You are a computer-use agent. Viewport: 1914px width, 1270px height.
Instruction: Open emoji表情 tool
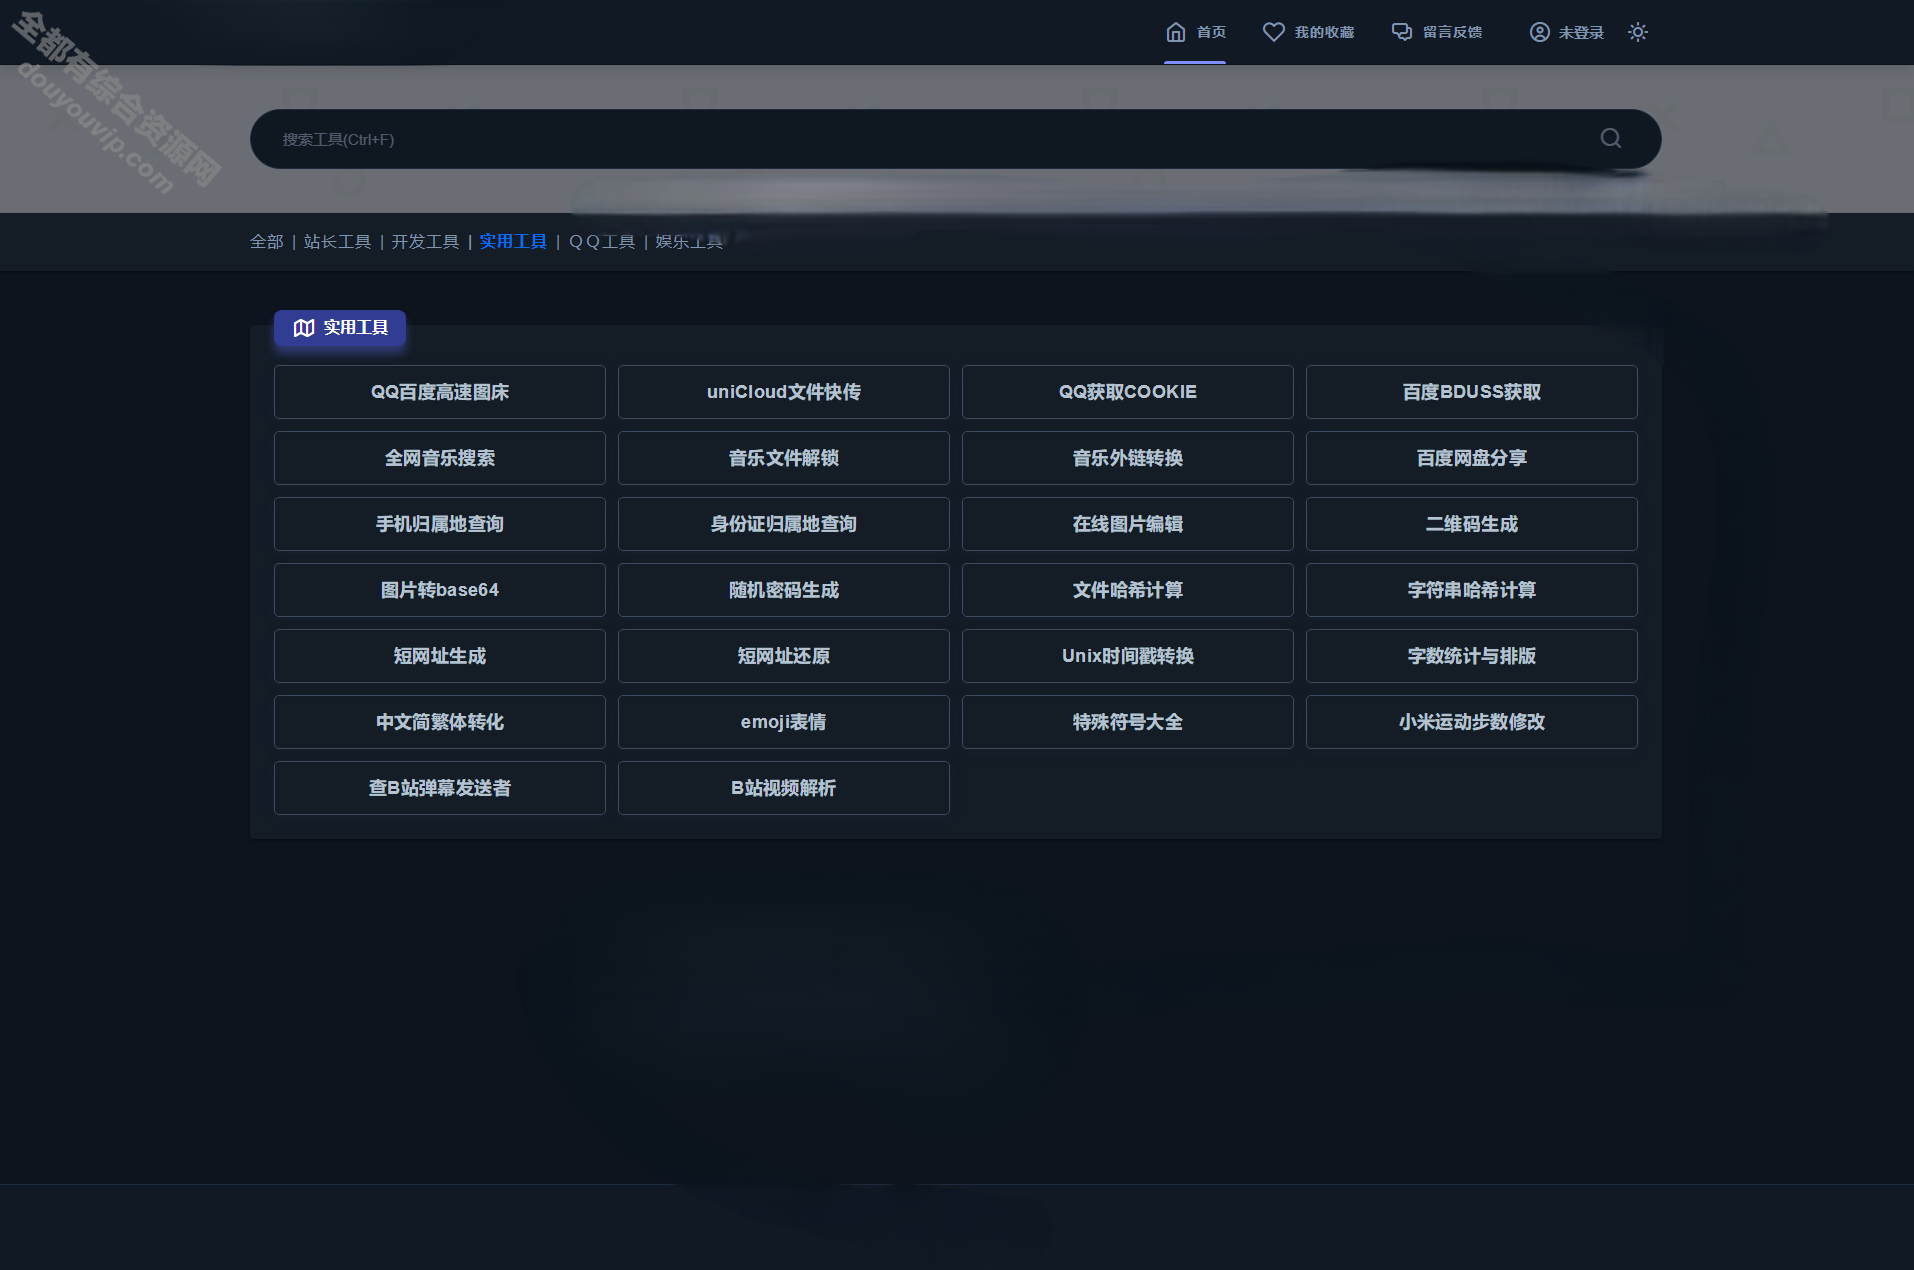click(784, 722)
